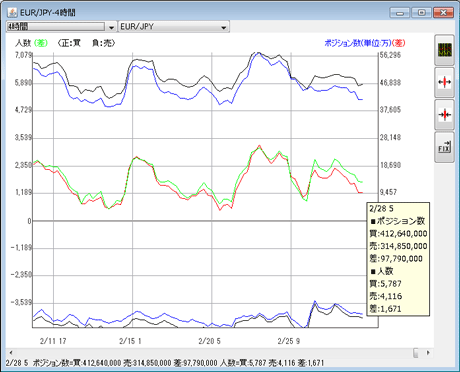This screenshot has height=372, width=460.
Task: Click the scrollbar left arrow
Action: point(11,352)
